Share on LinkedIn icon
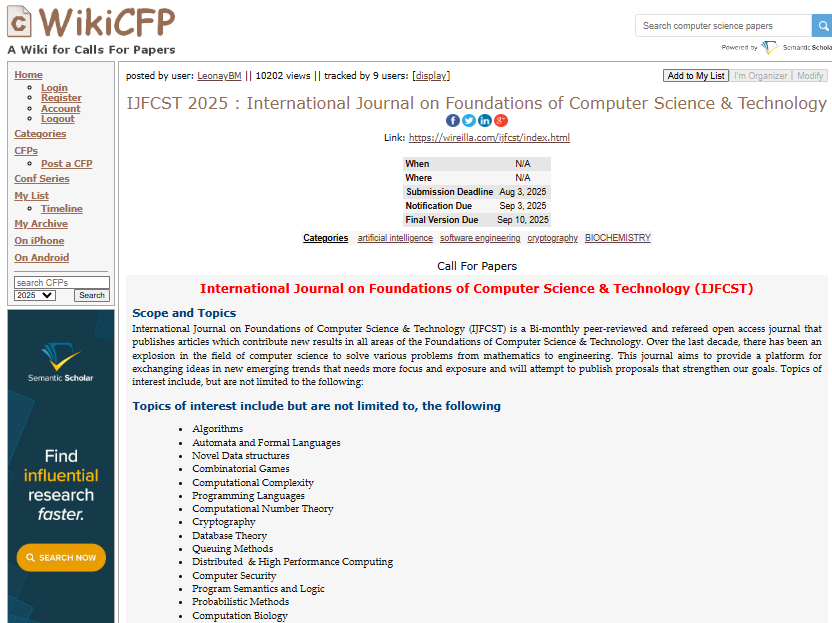Image resolution: width=832 pixels, height=623 pixels. coord(485,120)
